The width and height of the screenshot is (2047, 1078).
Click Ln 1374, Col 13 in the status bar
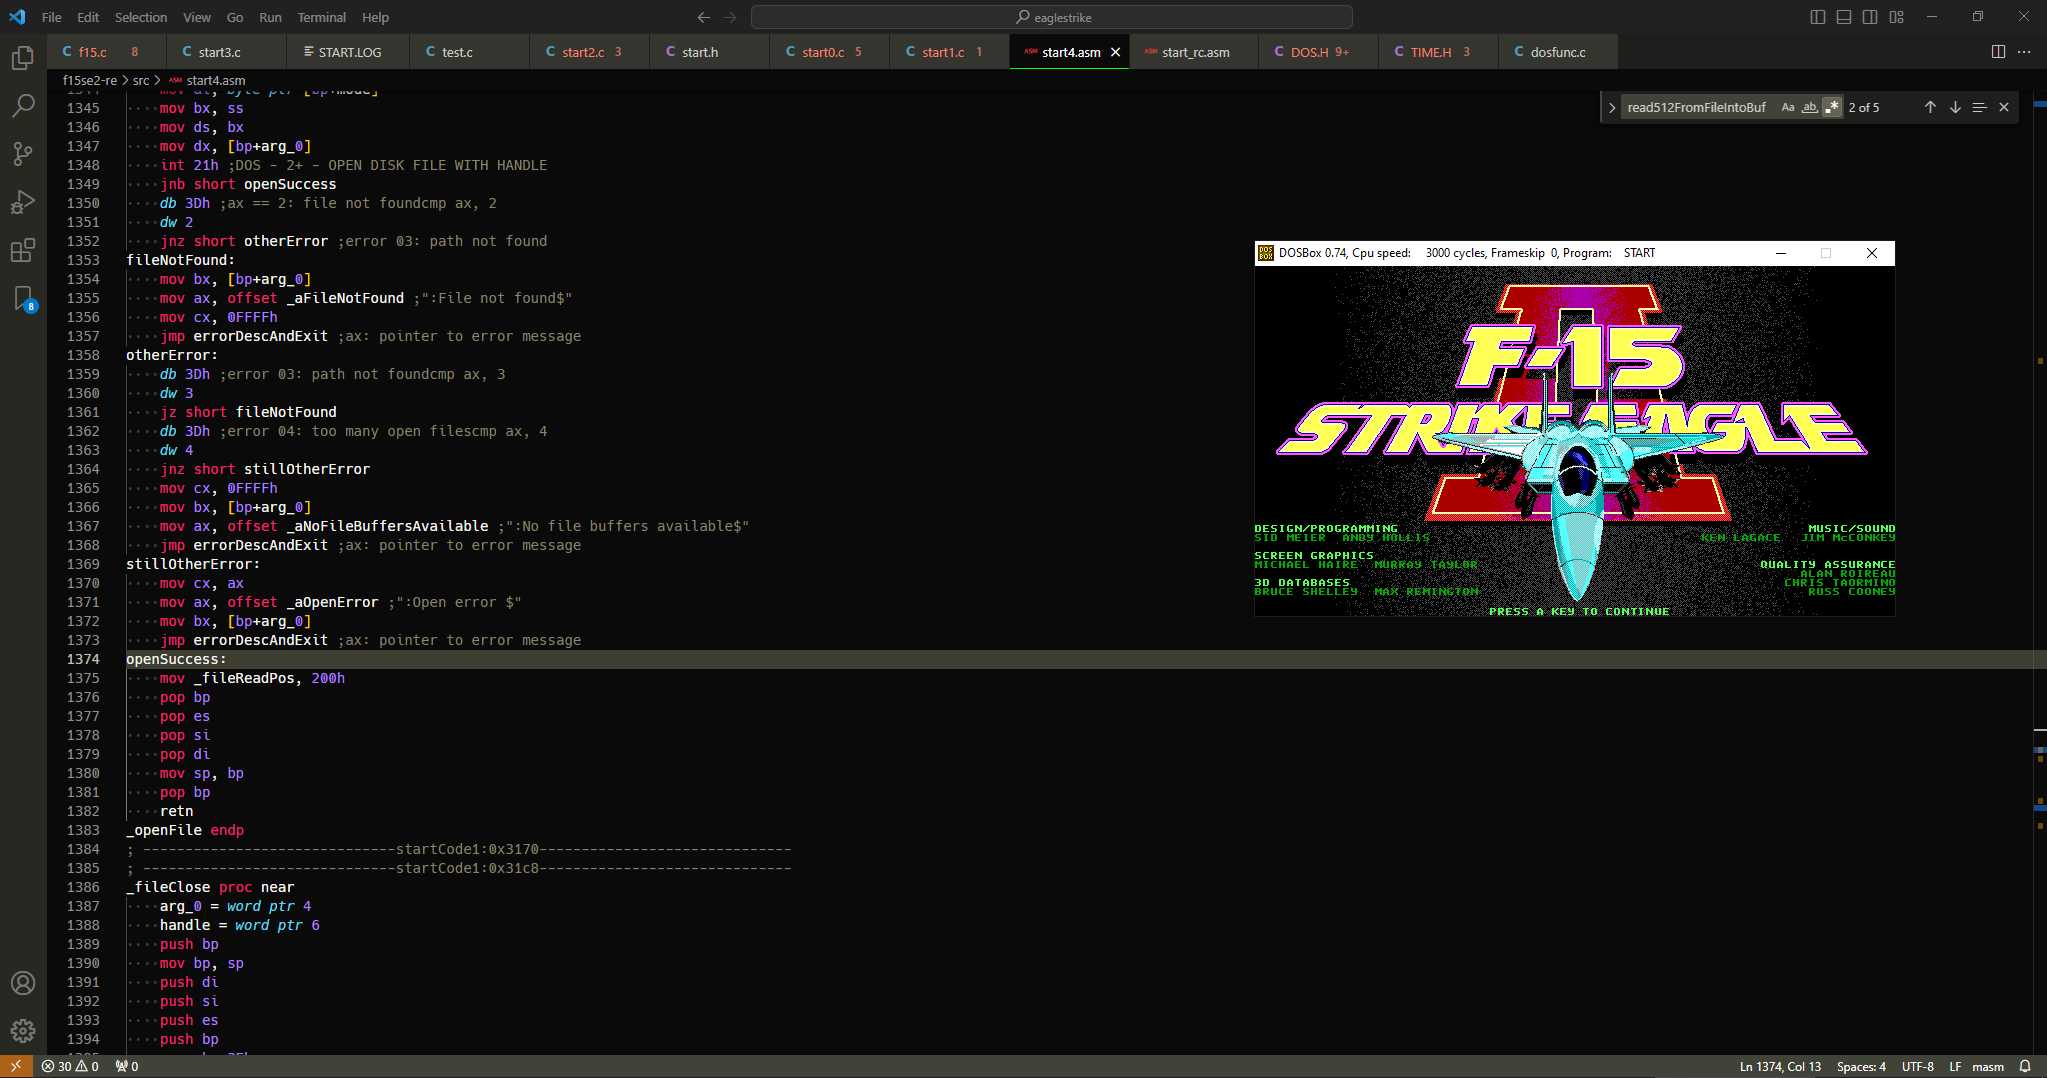point(1780,1066)
